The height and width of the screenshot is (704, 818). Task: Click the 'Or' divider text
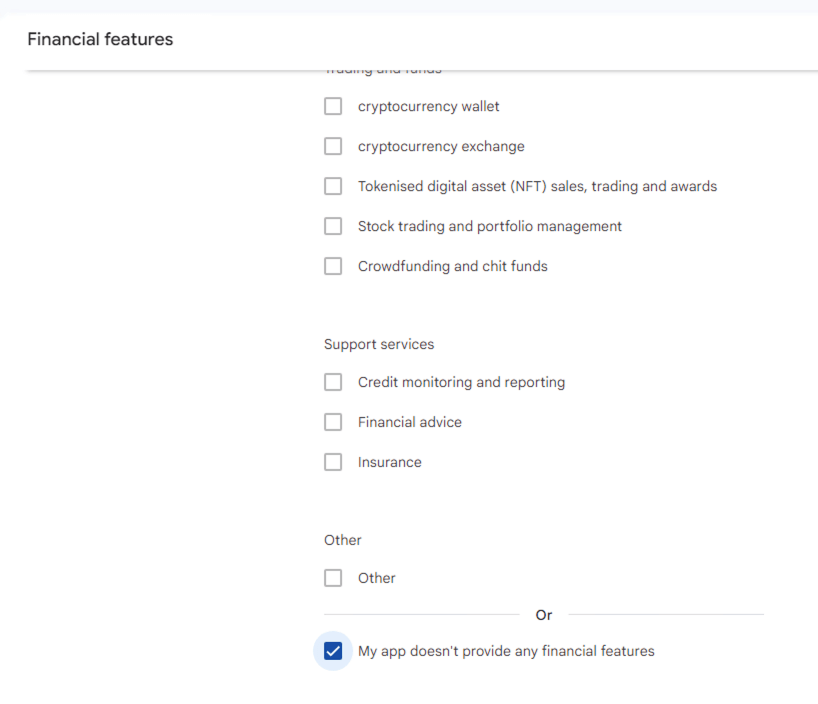click(x=544, y=615)
